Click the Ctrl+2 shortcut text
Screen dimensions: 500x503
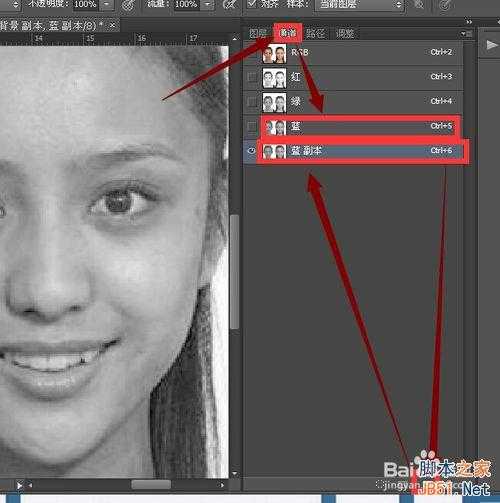(x=441, y=52)
